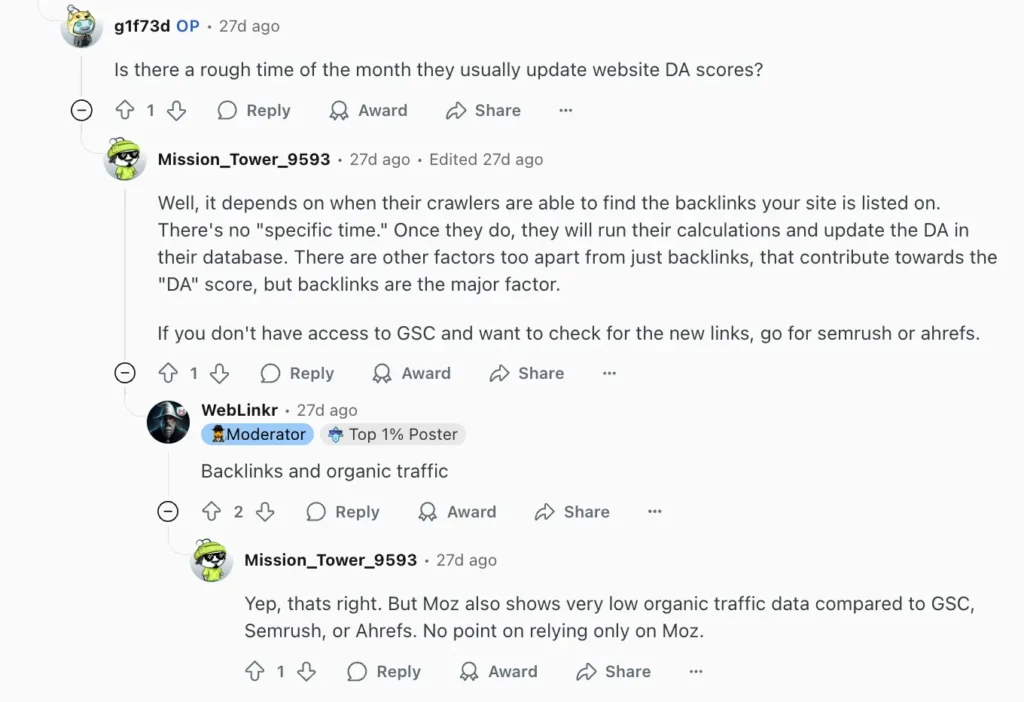
Task: Share WebLinkr's comment
Action: (571, 511)
